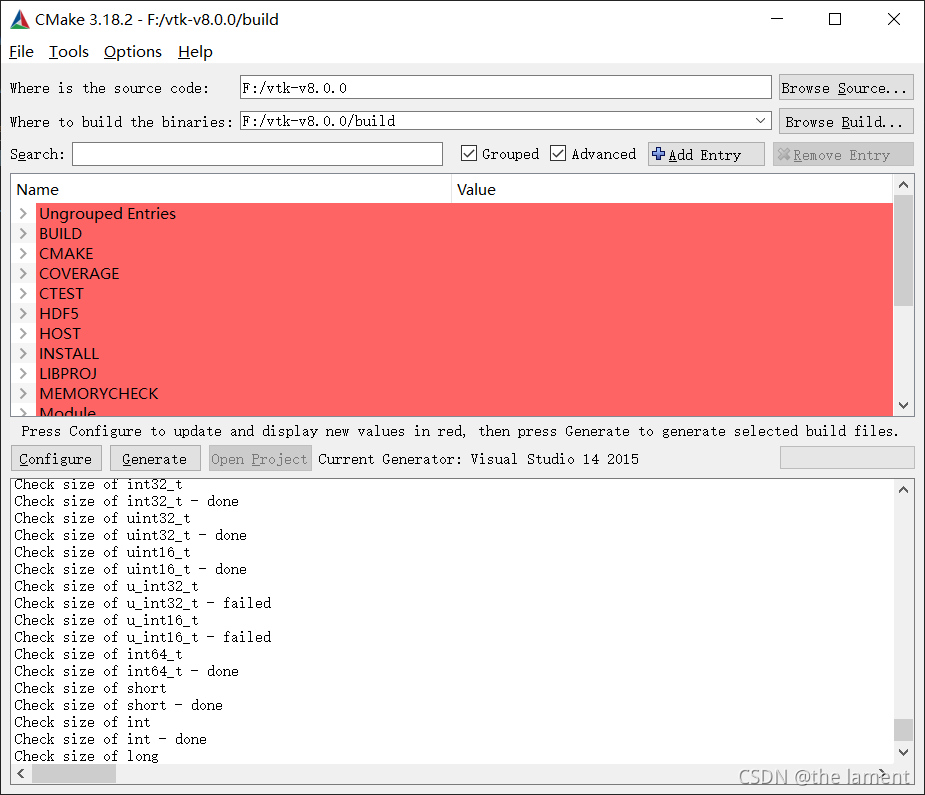The height and width of the screenshot is (795, 925).
Task: Focus the Search input field
Action: pos(257,154)
